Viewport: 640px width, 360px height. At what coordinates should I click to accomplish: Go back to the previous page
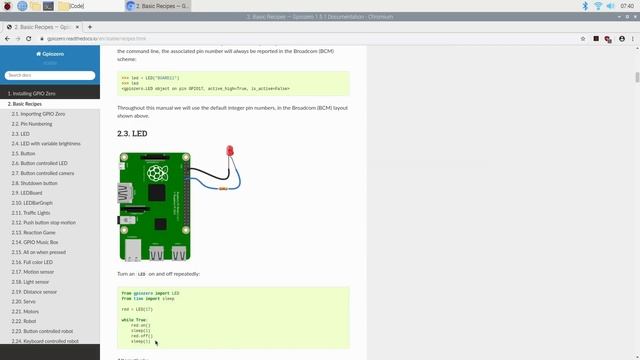(7, 38)
